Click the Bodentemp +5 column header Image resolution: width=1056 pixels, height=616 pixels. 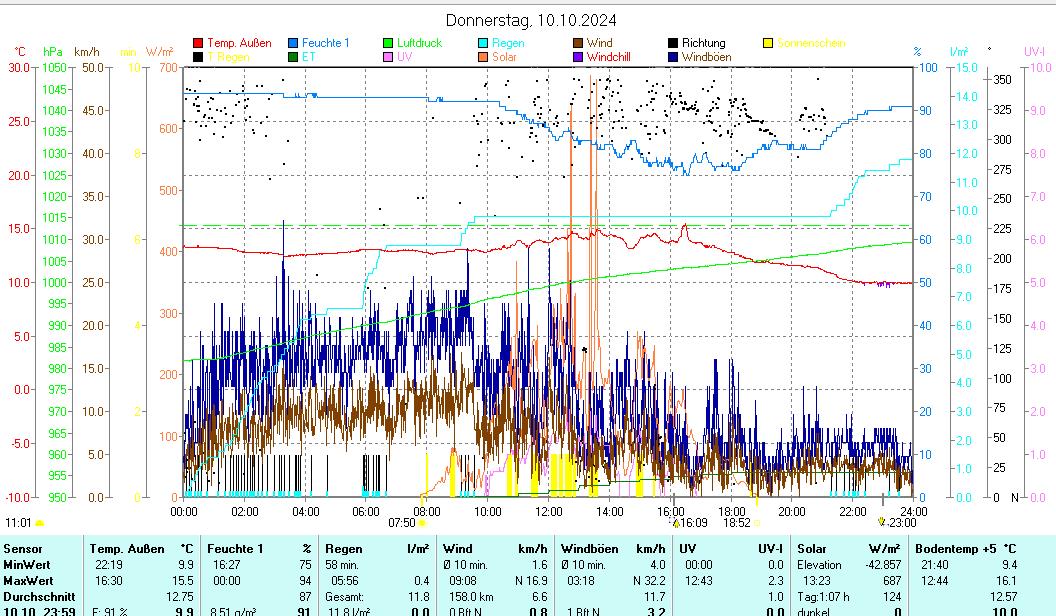(950, 548)
